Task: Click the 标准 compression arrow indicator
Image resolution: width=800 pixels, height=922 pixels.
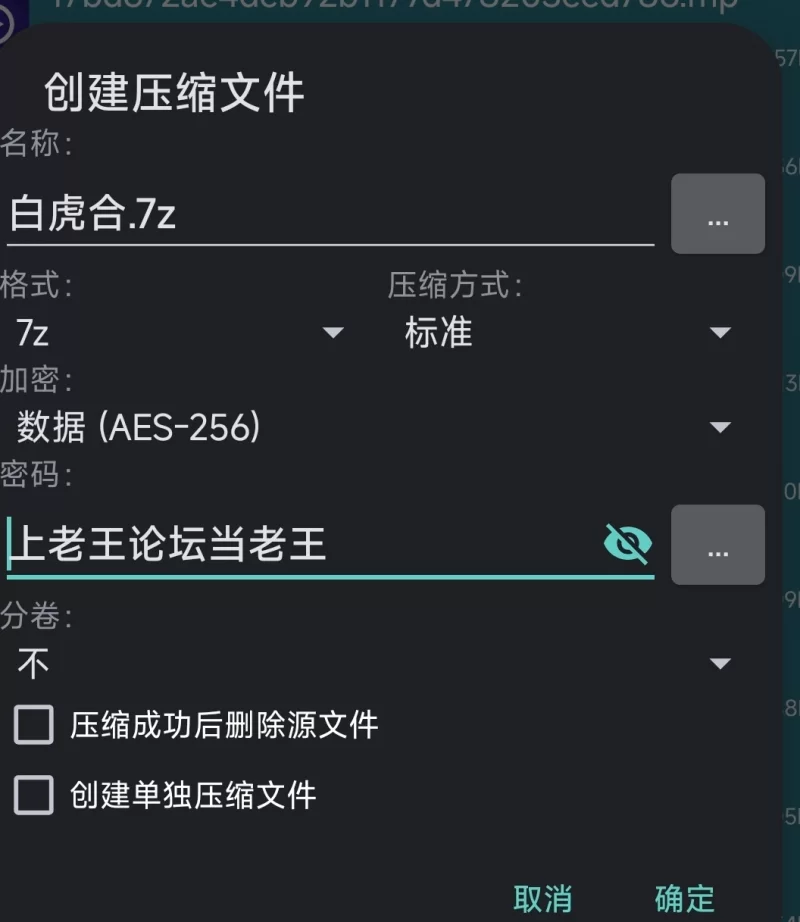Action: coord(720,332)
